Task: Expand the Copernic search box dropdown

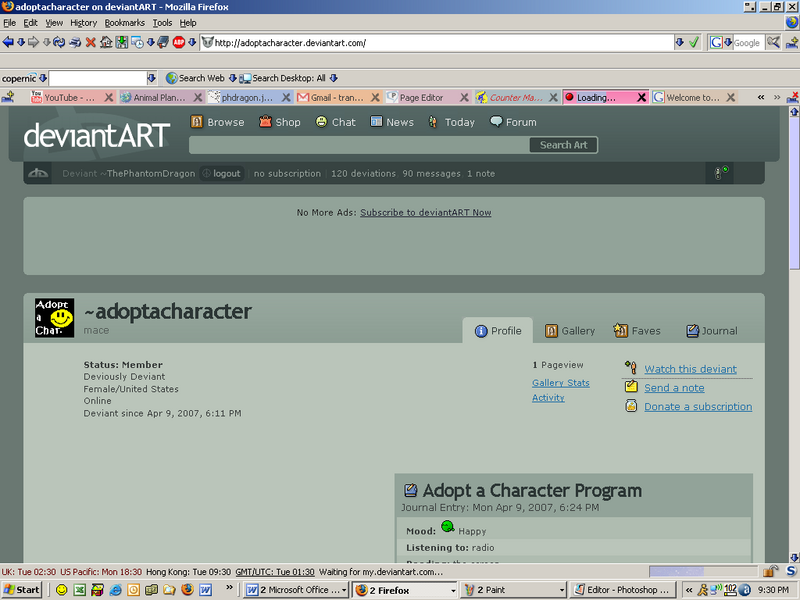Action: (152, 78)
